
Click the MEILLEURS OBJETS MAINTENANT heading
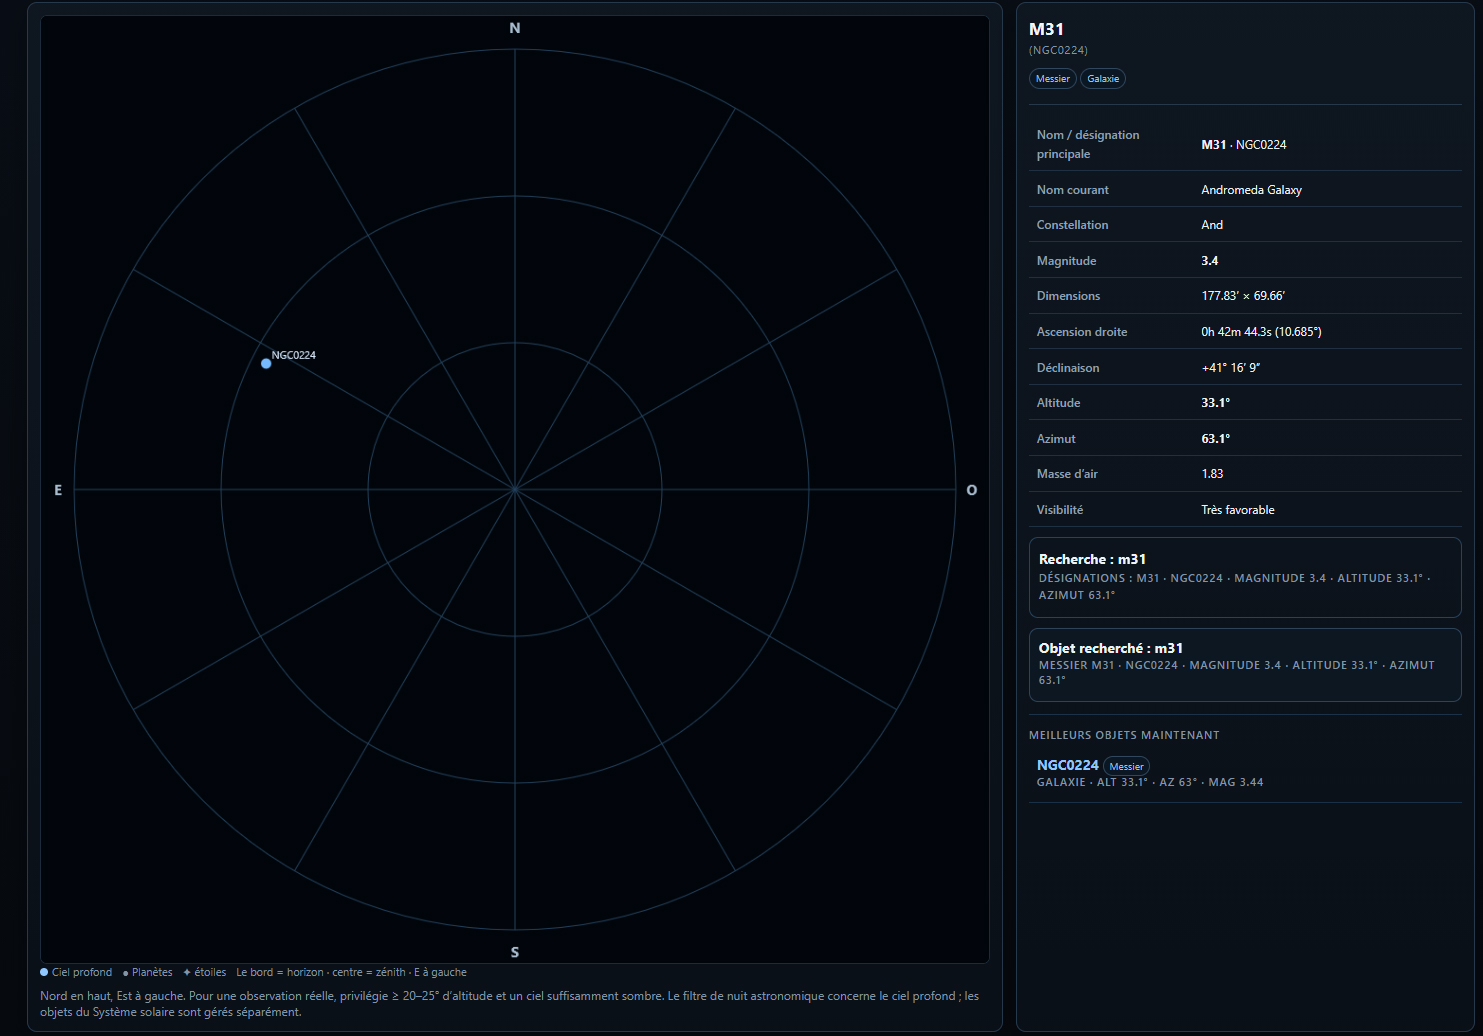point(1124,735)
